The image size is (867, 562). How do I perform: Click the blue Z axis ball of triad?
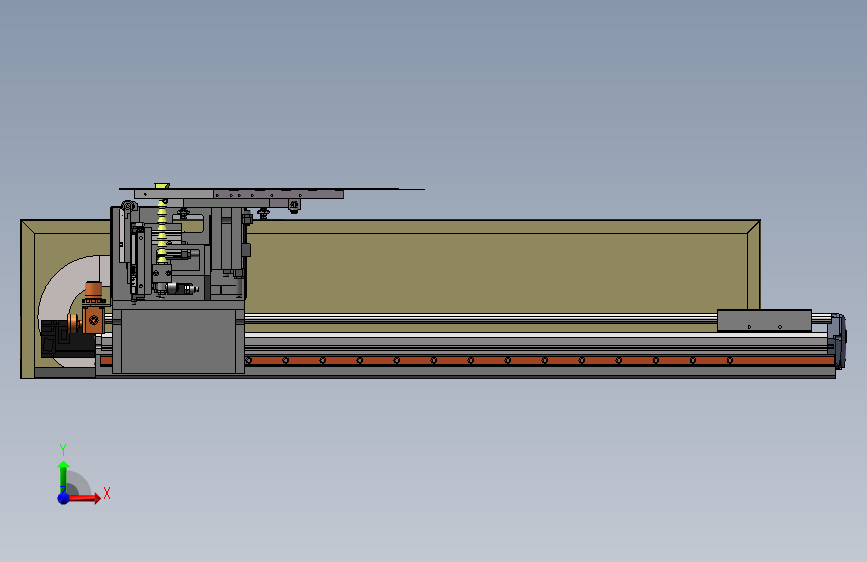pyautogui.click(x=63, y=498)
